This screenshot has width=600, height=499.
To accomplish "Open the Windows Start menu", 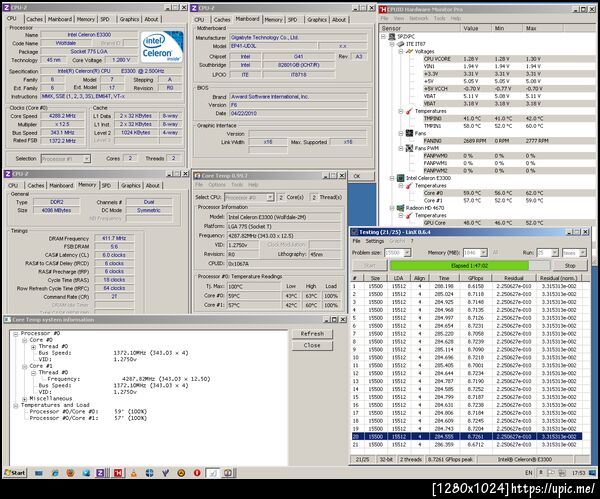I will pyautogui.click(x=15, y=473).
